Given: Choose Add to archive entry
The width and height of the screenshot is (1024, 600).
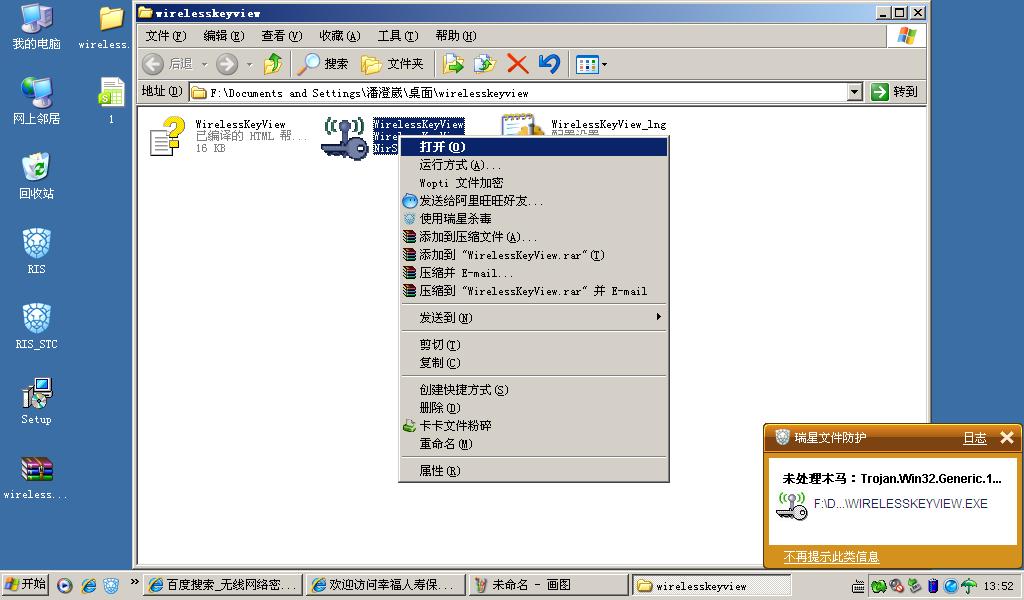Looking at the screenshot, I should point(534,237).
